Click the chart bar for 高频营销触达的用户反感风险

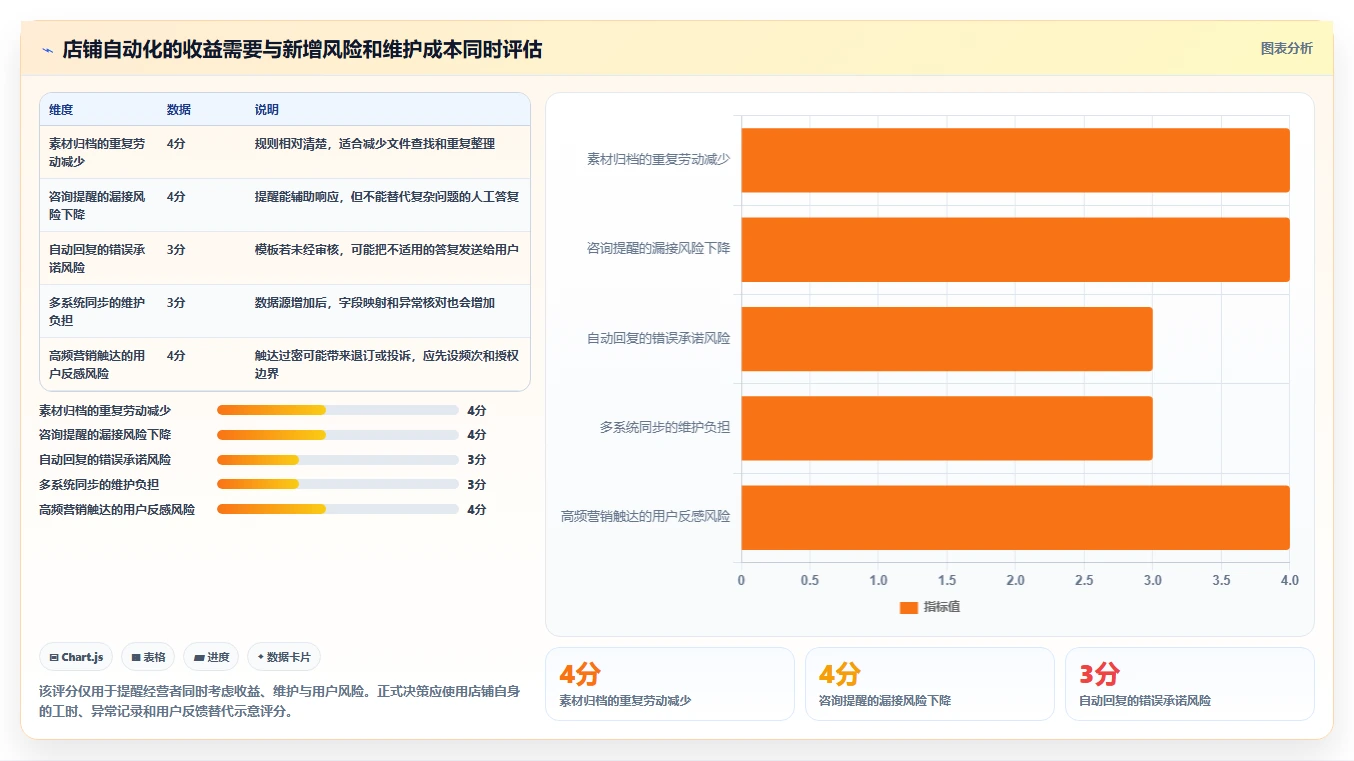click(1015, 517)
